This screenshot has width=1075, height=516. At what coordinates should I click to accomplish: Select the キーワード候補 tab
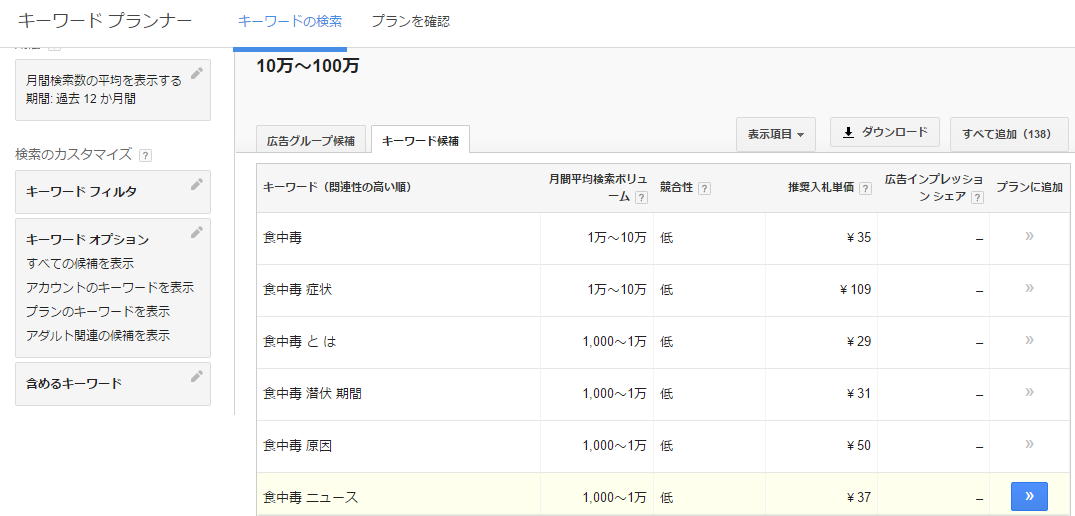[420, 141]
